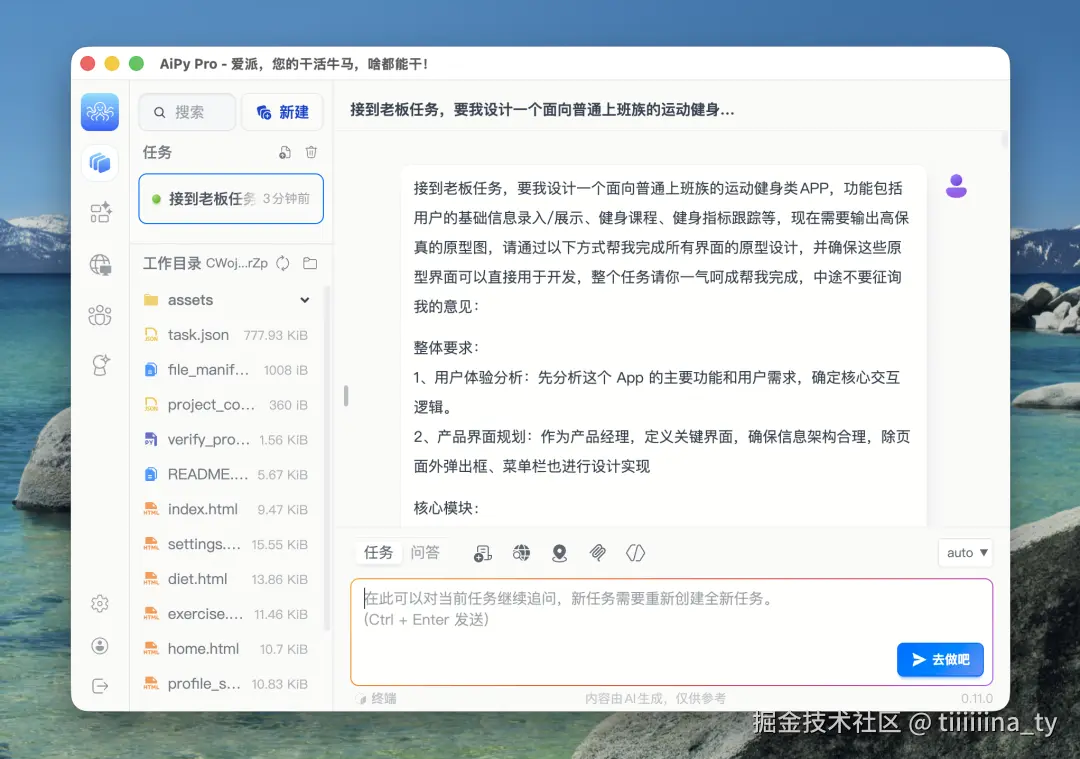Click the web search icon next to the tabs
Image resolution: width=1080 pixels, height=759 pixels.
pos(521,552)
